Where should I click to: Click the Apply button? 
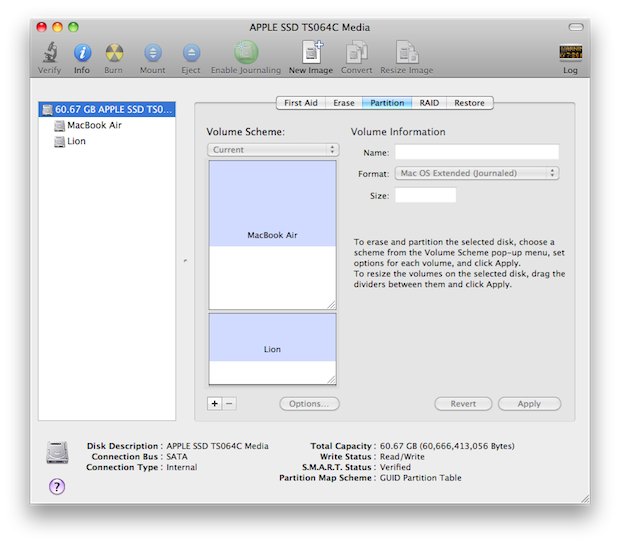[529, 404]
